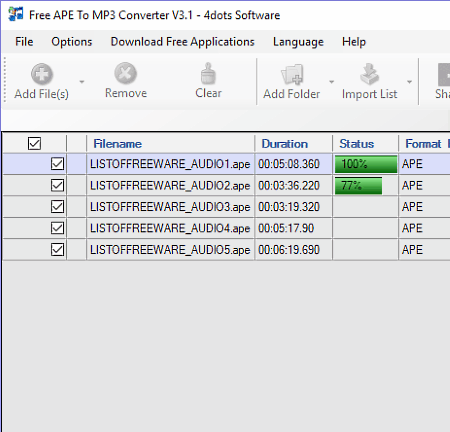This screenshot has width=450, height=432.
Task: Click the application logo in the title bar
Action: pos(16,14)
